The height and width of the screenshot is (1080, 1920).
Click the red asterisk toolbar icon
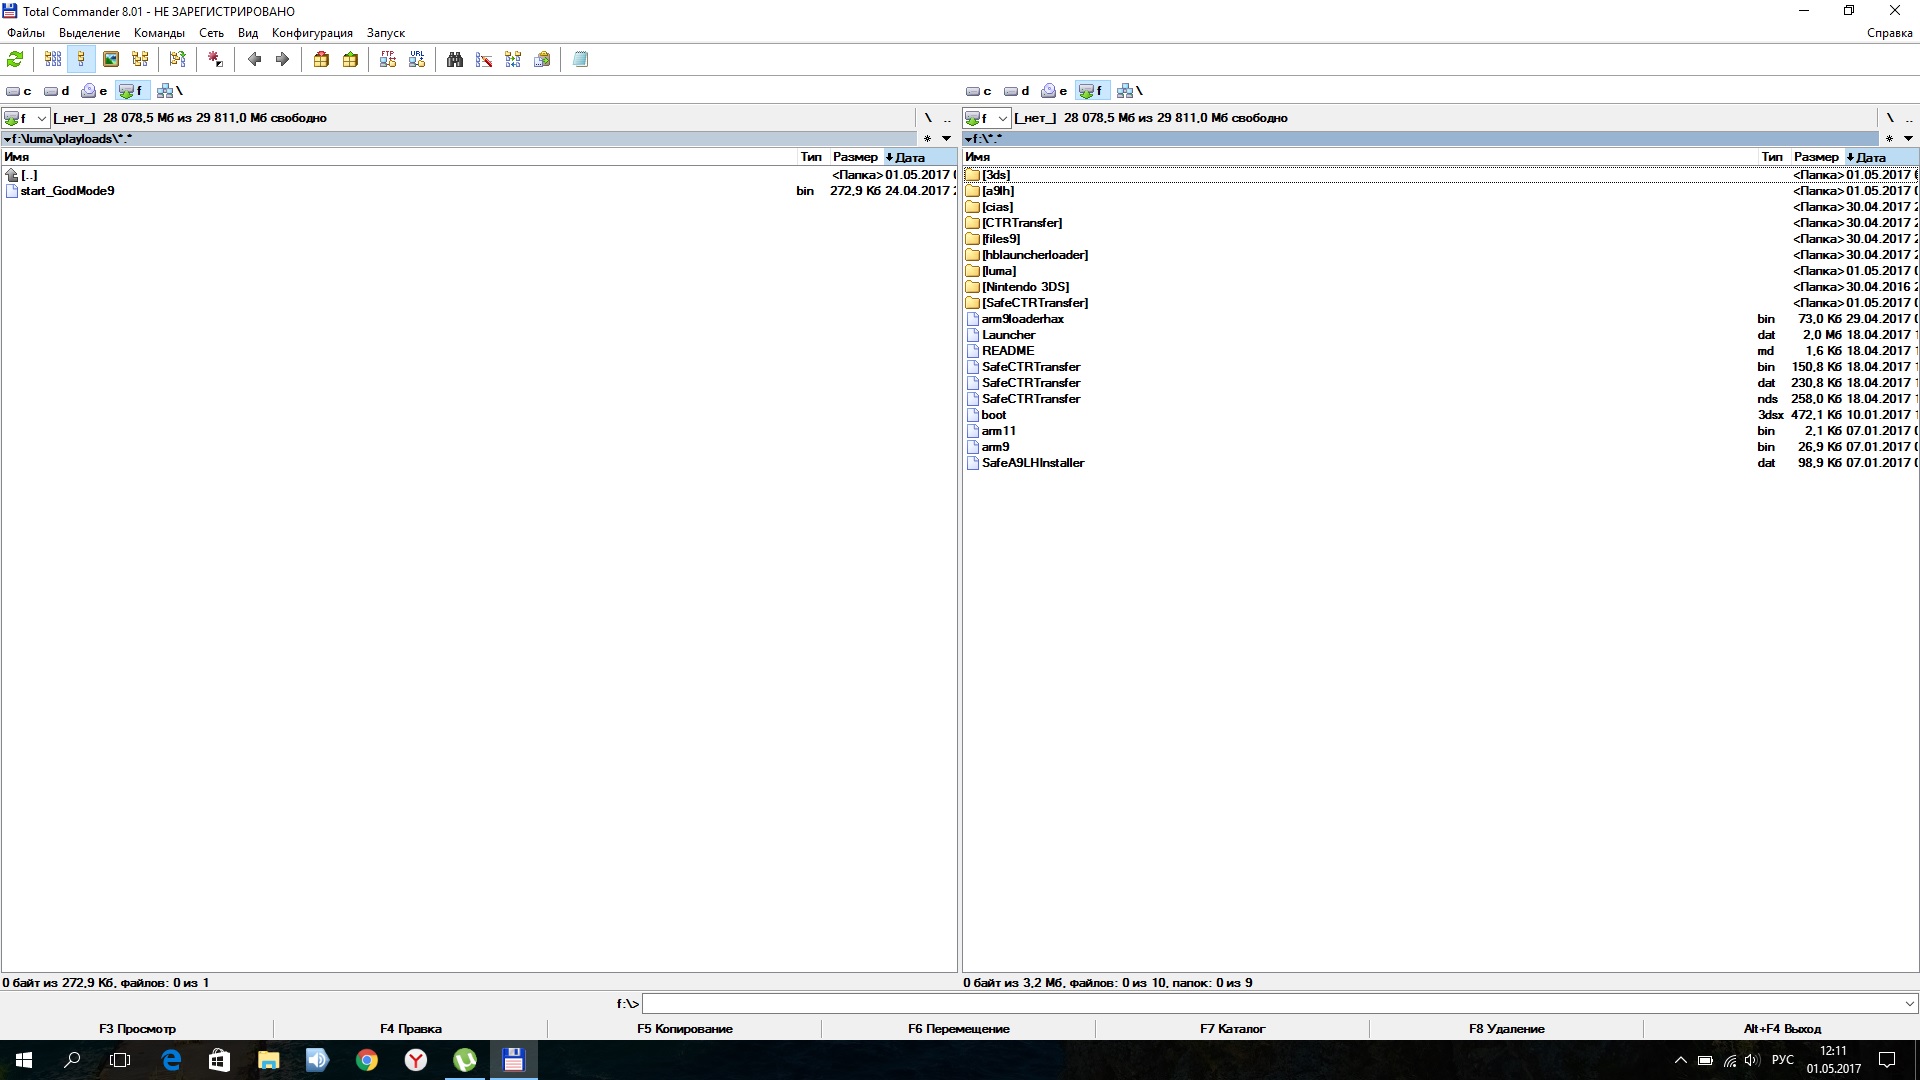pyautogui.click(x=215, y=60)
